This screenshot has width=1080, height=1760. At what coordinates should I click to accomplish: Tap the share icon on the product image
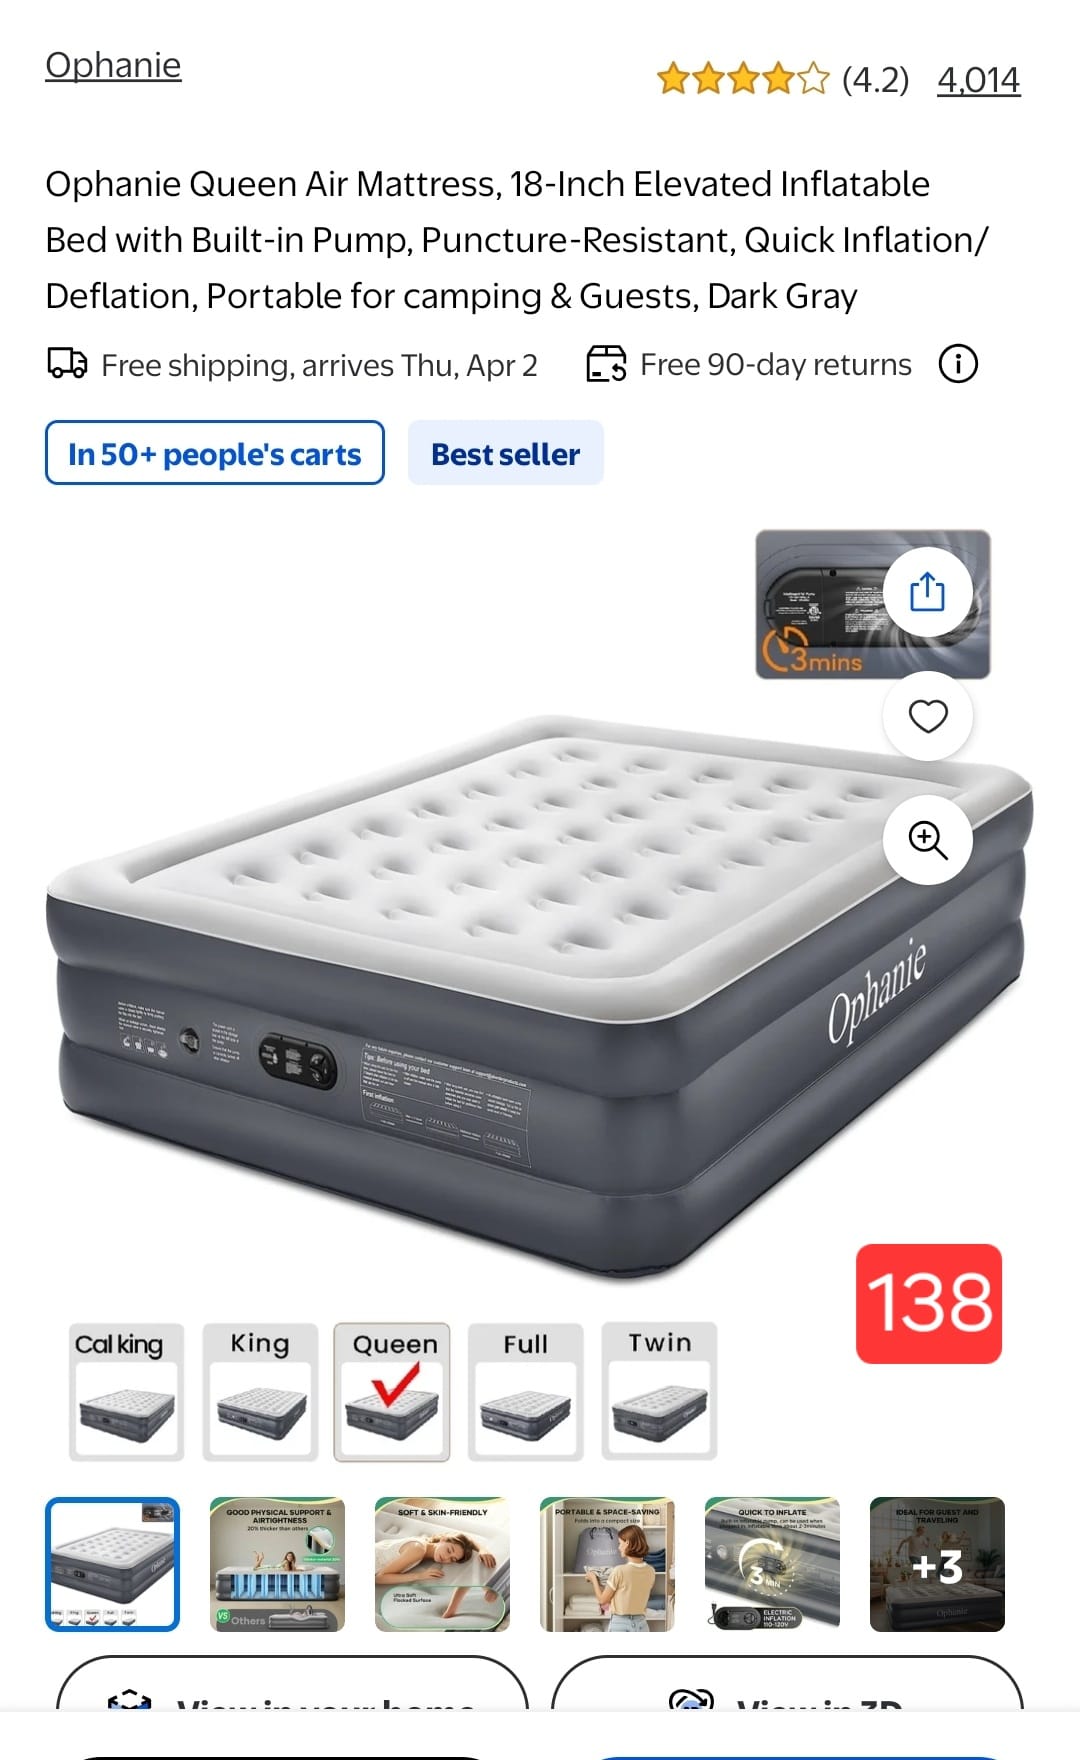coord(927,591)
